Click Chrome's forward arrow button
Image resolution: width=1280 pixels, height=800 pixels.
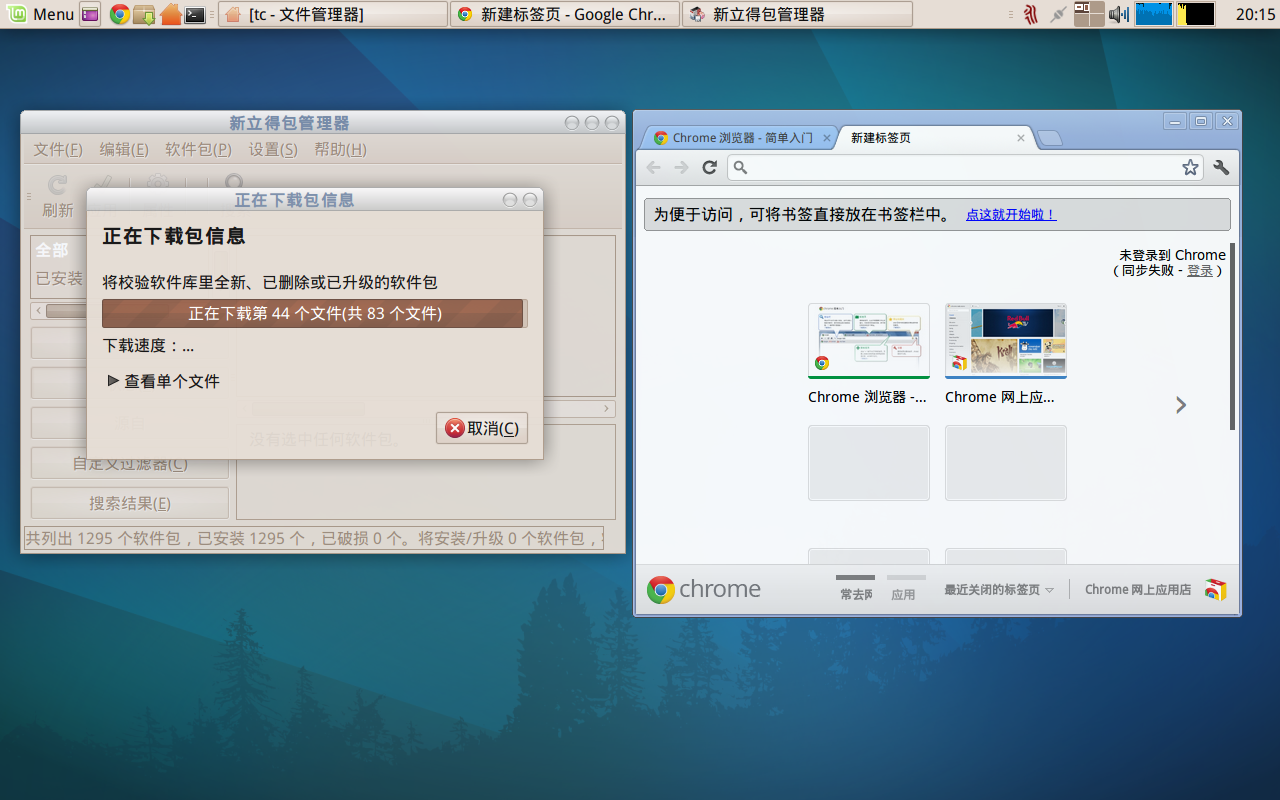coord(681,167)
